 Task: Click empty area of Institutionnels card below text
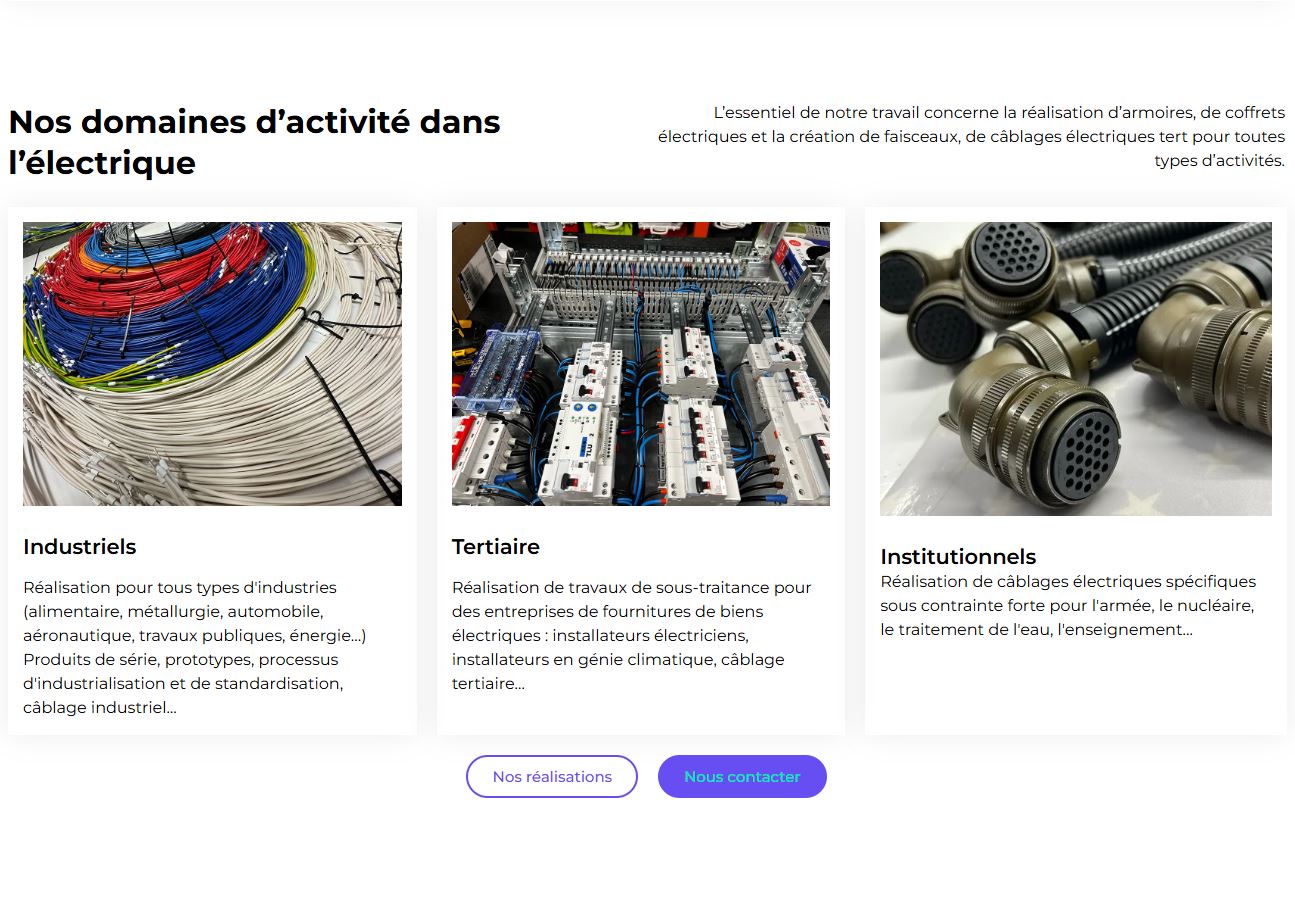(1075, 690)
